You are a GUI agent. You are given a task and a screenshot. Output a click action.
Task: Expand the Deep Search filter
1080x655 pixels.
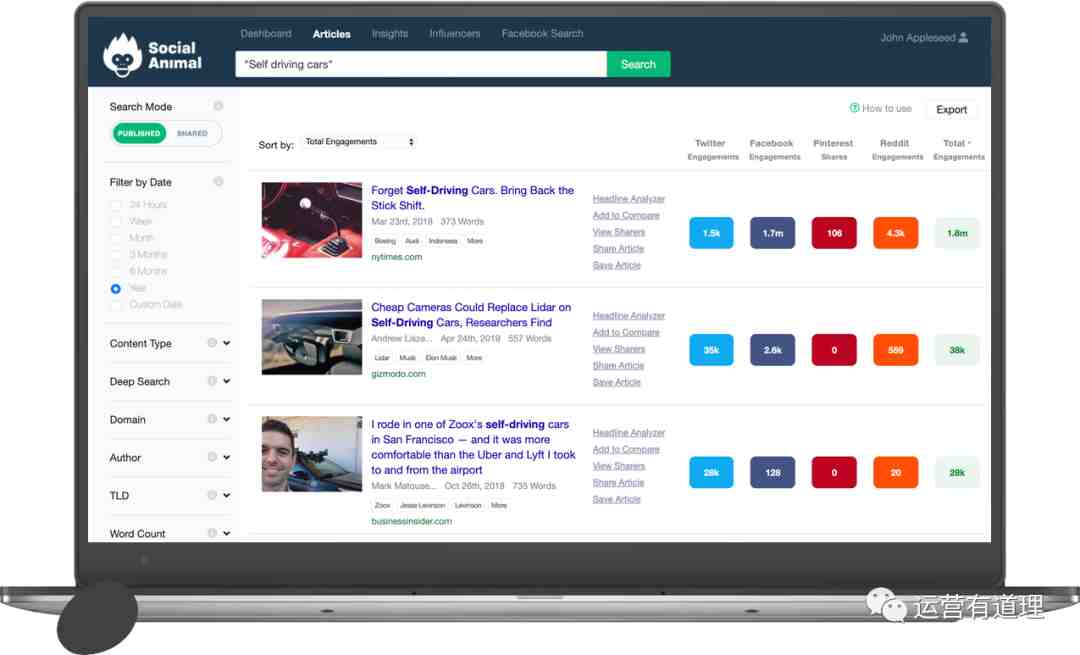227,381
